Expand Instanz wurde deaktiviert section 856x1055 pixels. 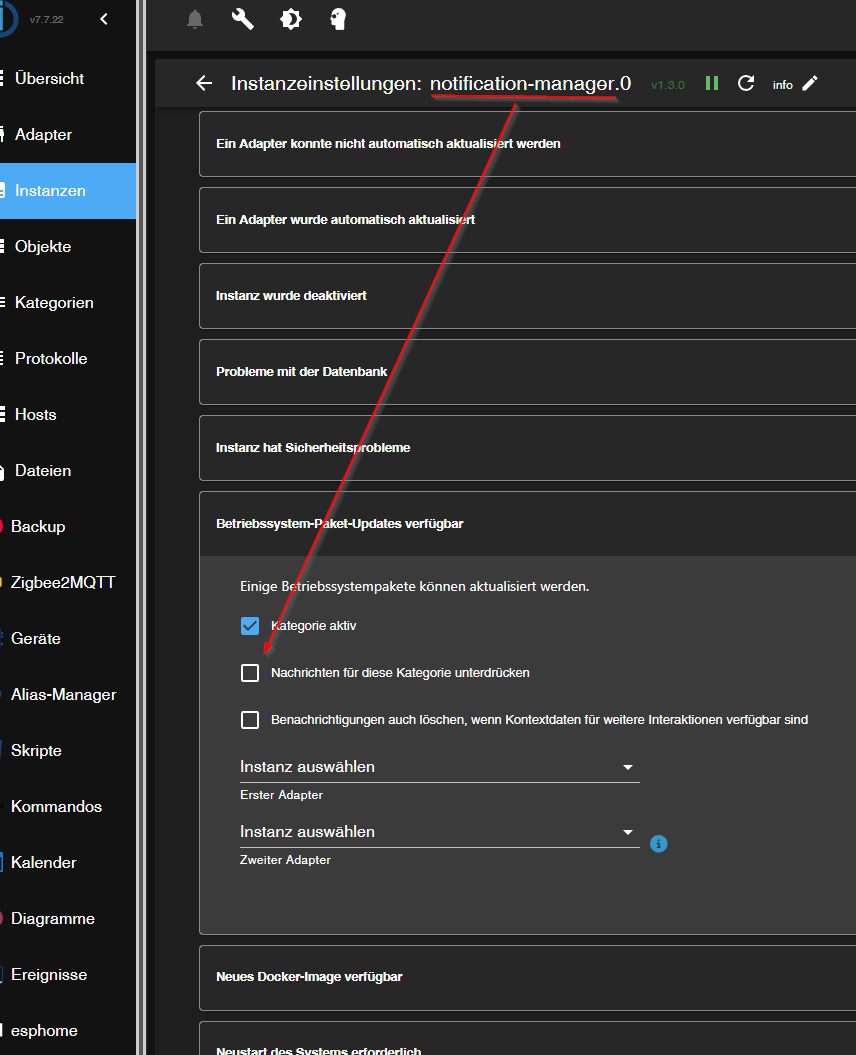528,296
